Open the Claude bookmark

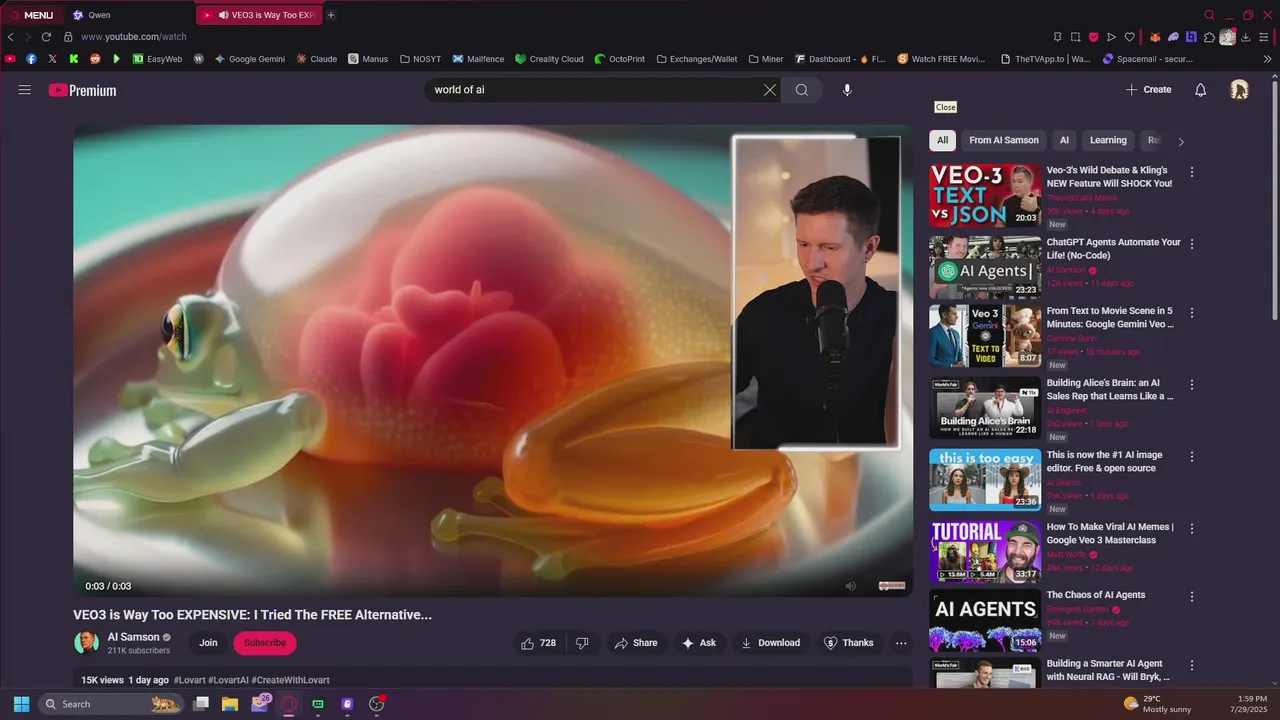click(x=317, y=59)
